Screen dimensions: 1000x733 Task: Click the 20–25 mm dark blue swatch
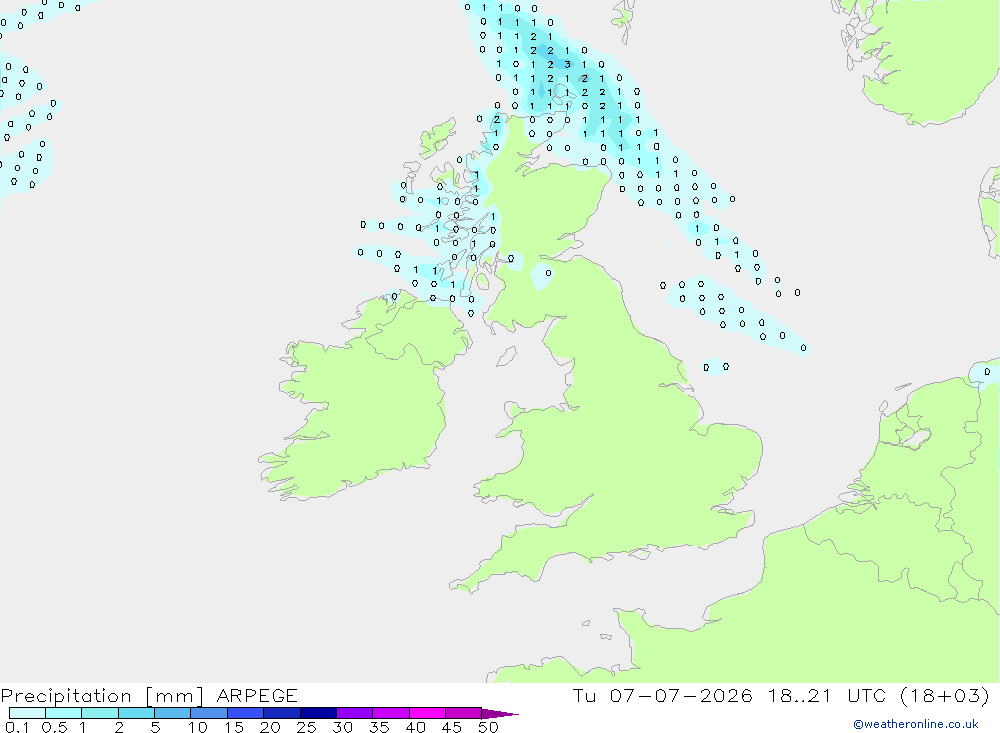[282, 713]
